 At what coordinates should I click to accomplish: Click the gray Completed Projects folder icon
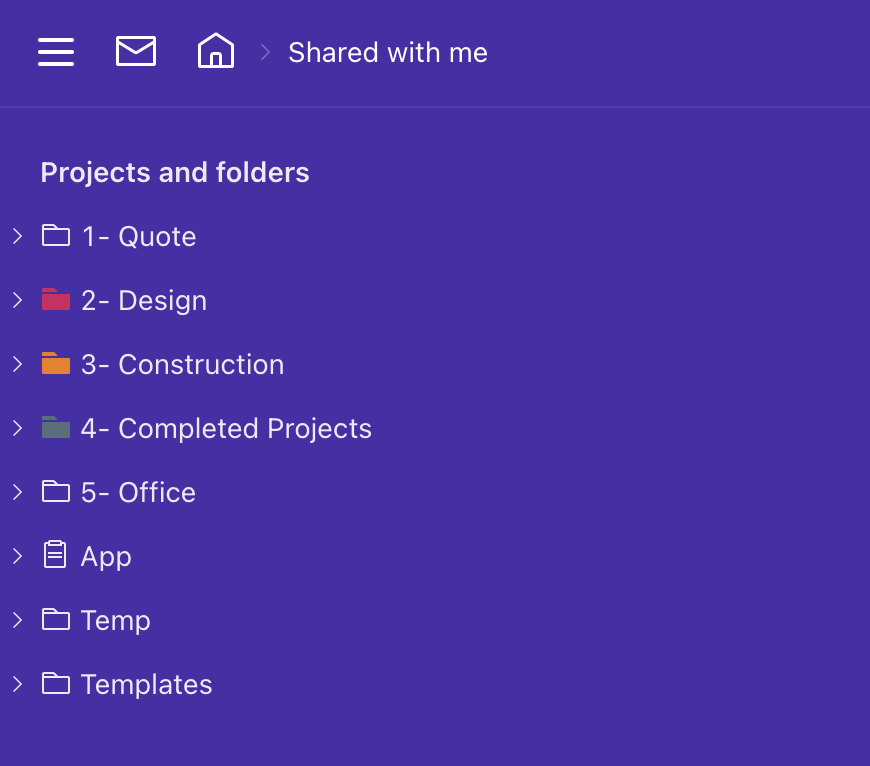point(56,428)
